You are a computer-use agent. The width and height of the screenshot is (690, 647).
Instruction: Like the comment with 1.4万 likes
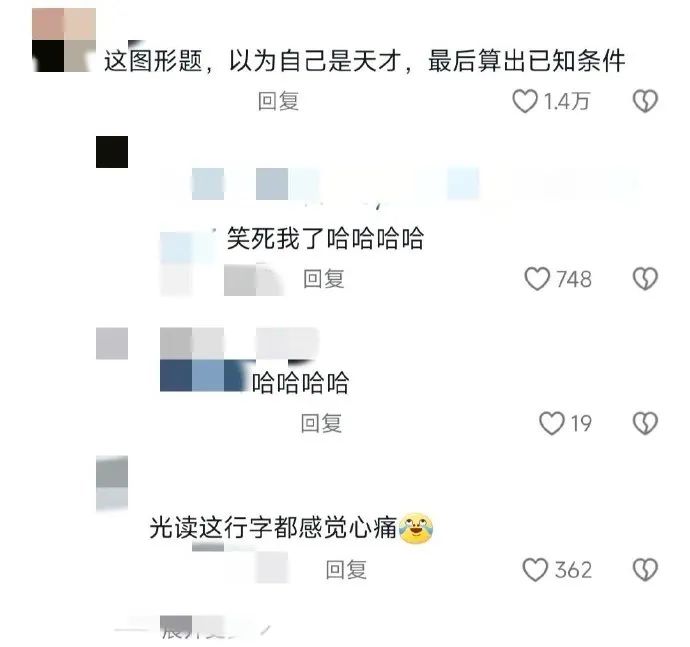coord(525,101)
